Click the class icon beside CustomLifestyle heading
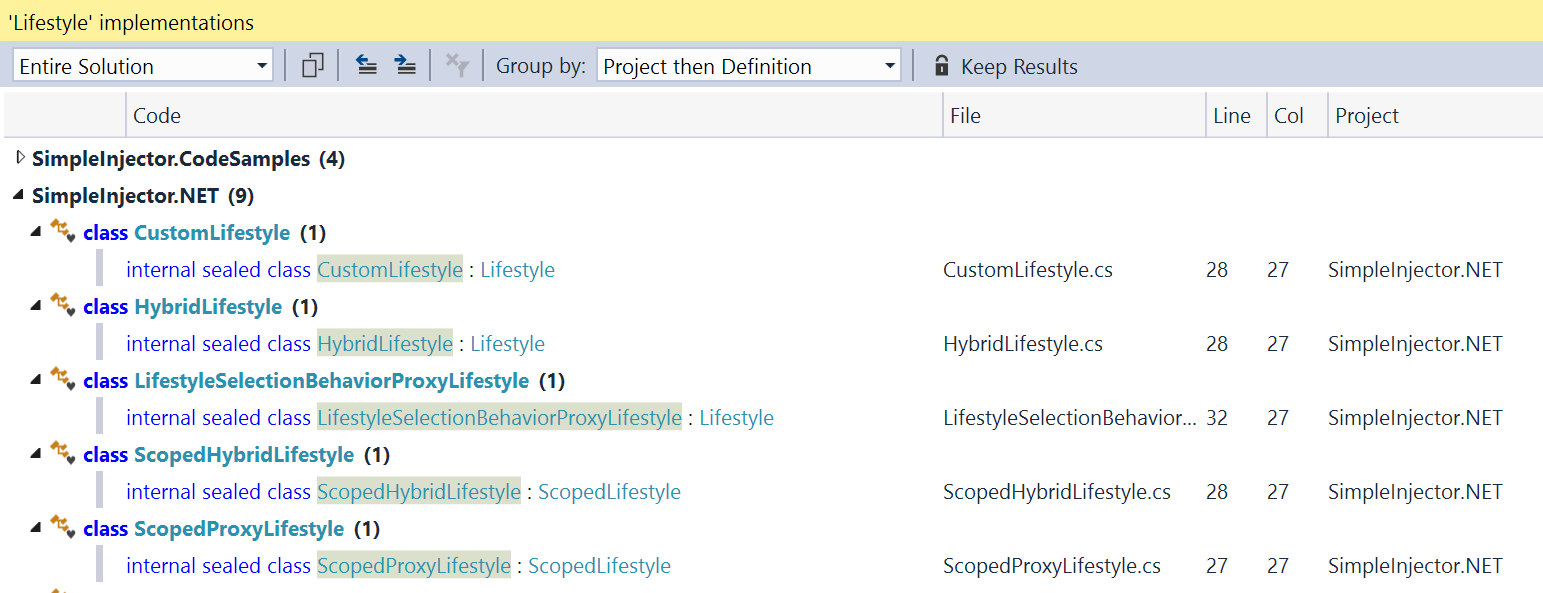Viewport: 1543px width, 593px height. pyautogui.click(x=63, y=232)
